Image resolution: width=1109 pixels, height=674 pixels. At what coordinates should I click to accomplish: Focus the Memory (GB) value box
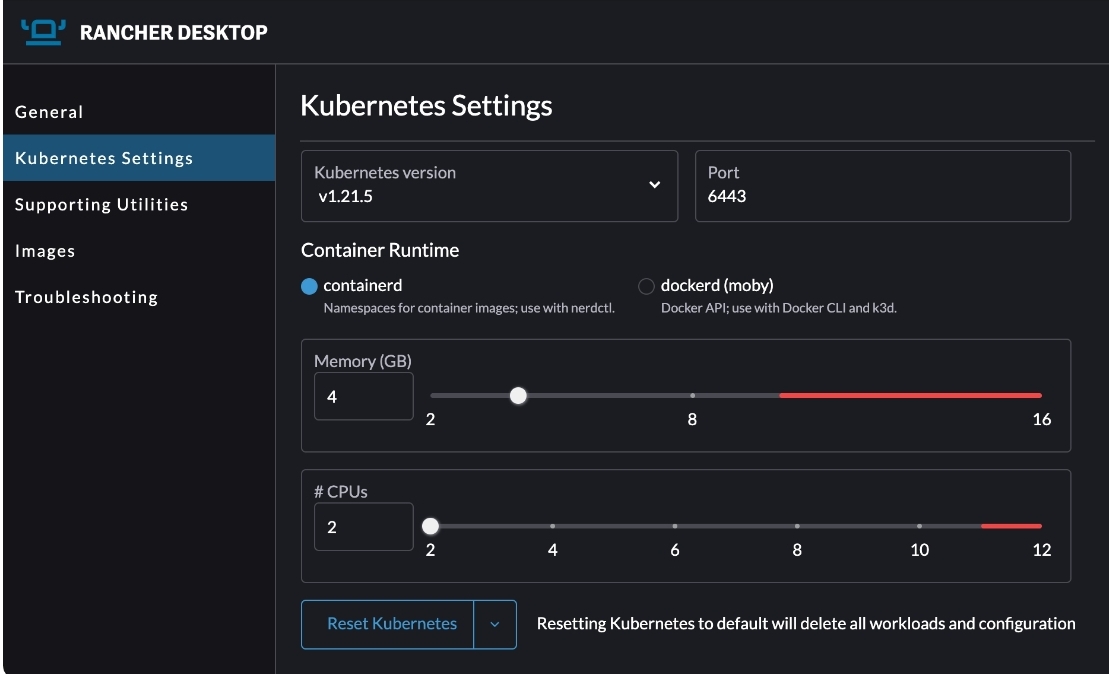coord(363,396)
